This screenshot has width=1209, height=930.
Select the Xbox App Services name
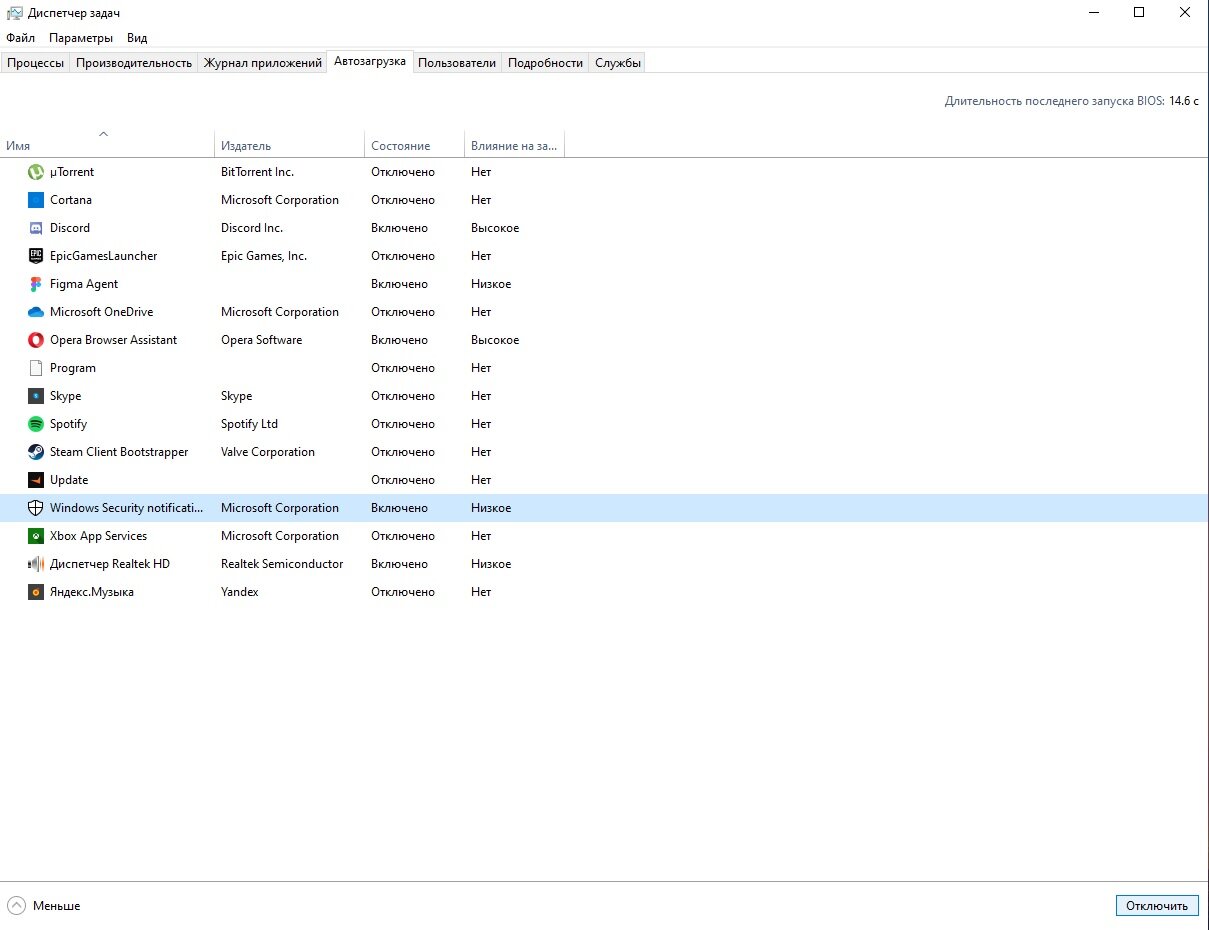99,536
